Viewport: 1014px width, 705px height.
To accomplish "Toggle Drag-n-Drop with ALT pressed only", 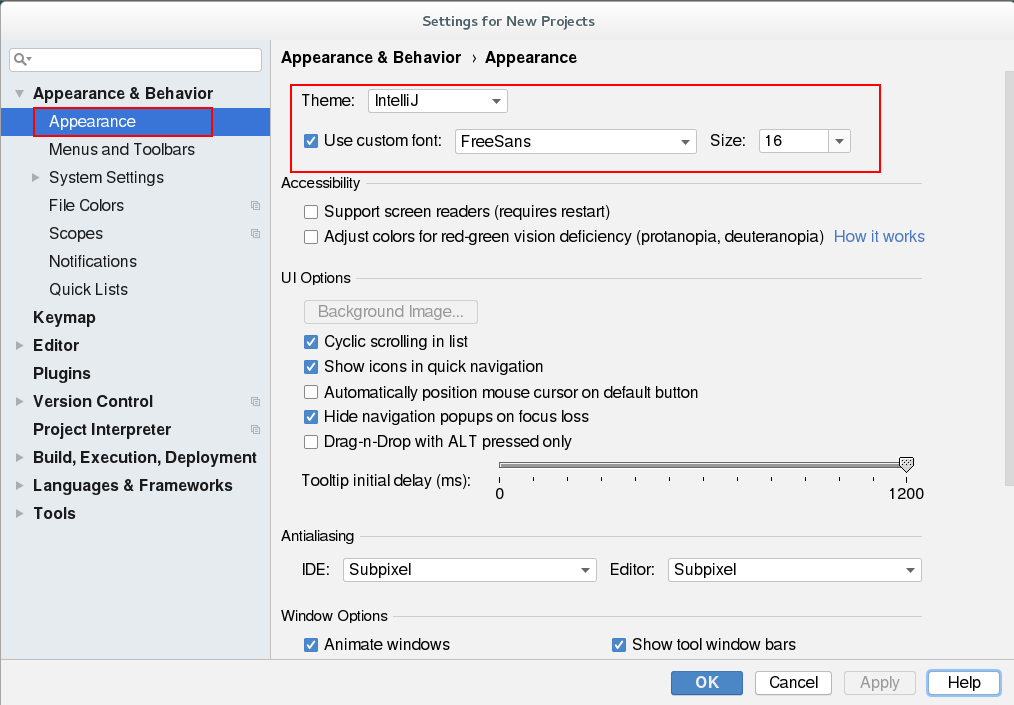I will [x=311, y=442].
